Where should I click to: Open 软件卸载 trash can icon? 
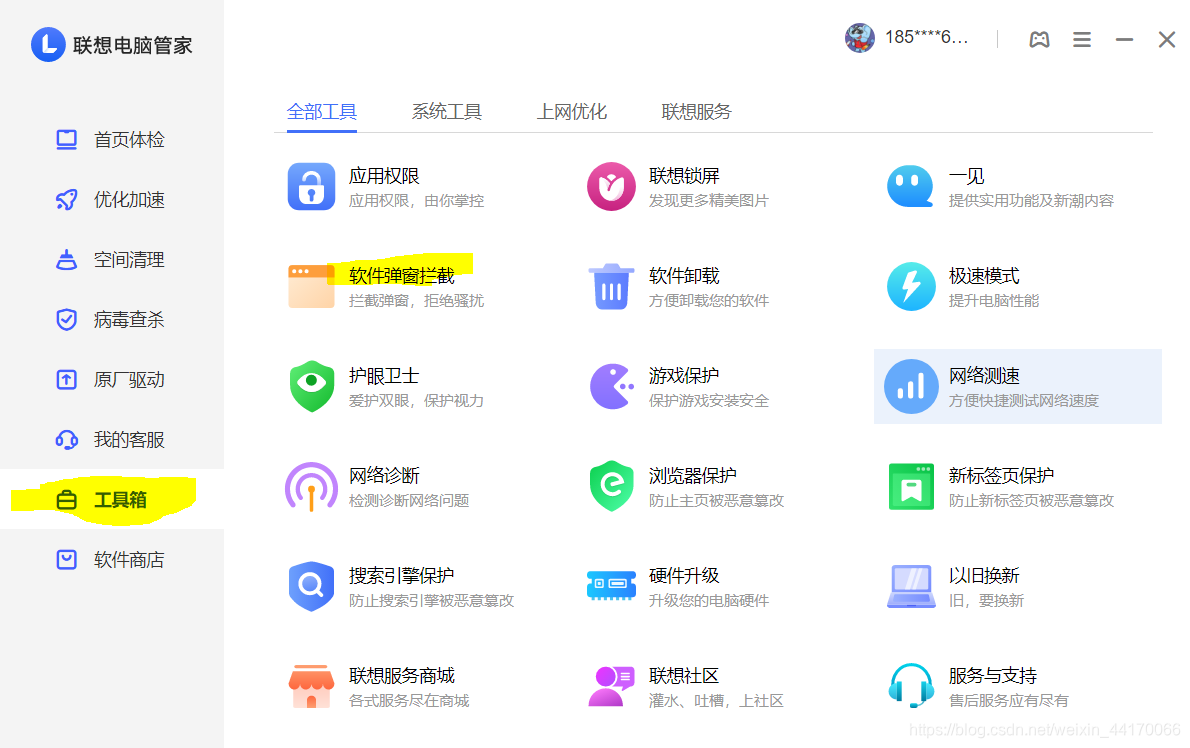click(x=611, y=287)
